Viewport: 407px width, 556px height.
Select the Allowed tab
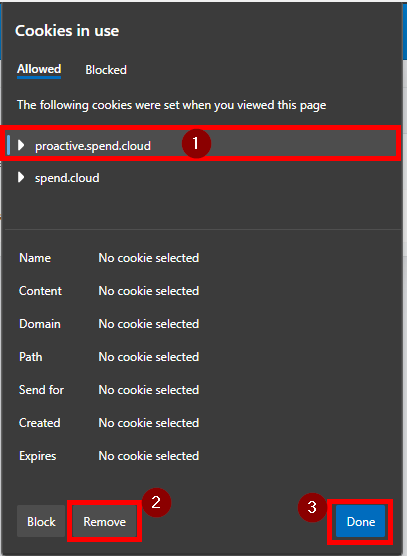pyautogui.click(x=39, y=69)
